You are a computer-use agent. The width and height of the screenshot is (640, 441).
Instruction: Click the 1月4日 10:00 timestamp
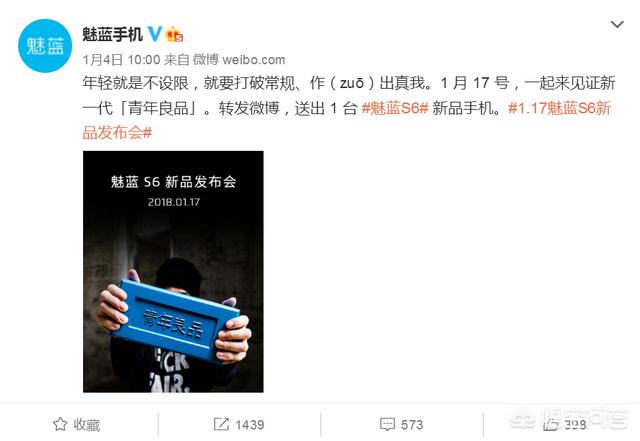click(x=121, y=60)
